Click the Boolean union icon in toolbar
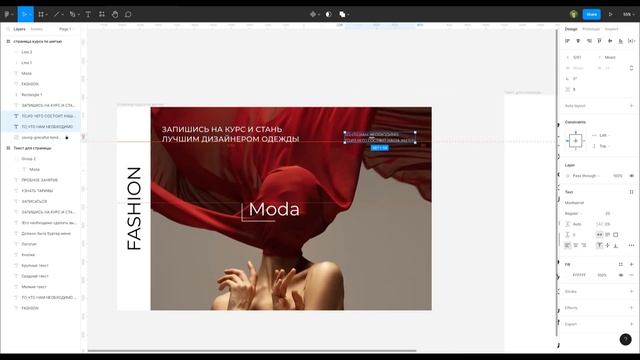640x360 pixels. 342,14
